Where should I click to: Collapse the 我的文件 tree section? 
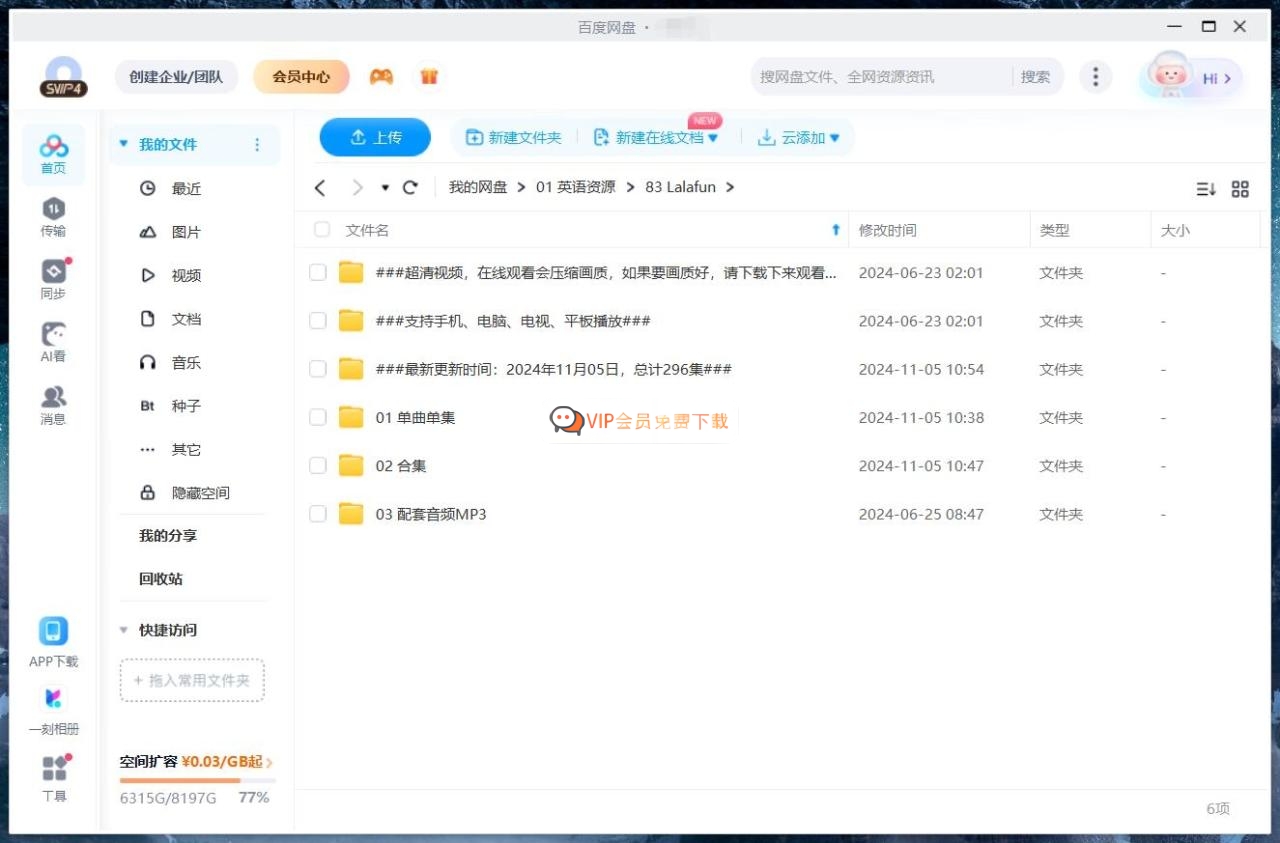(x=124, y=144)
